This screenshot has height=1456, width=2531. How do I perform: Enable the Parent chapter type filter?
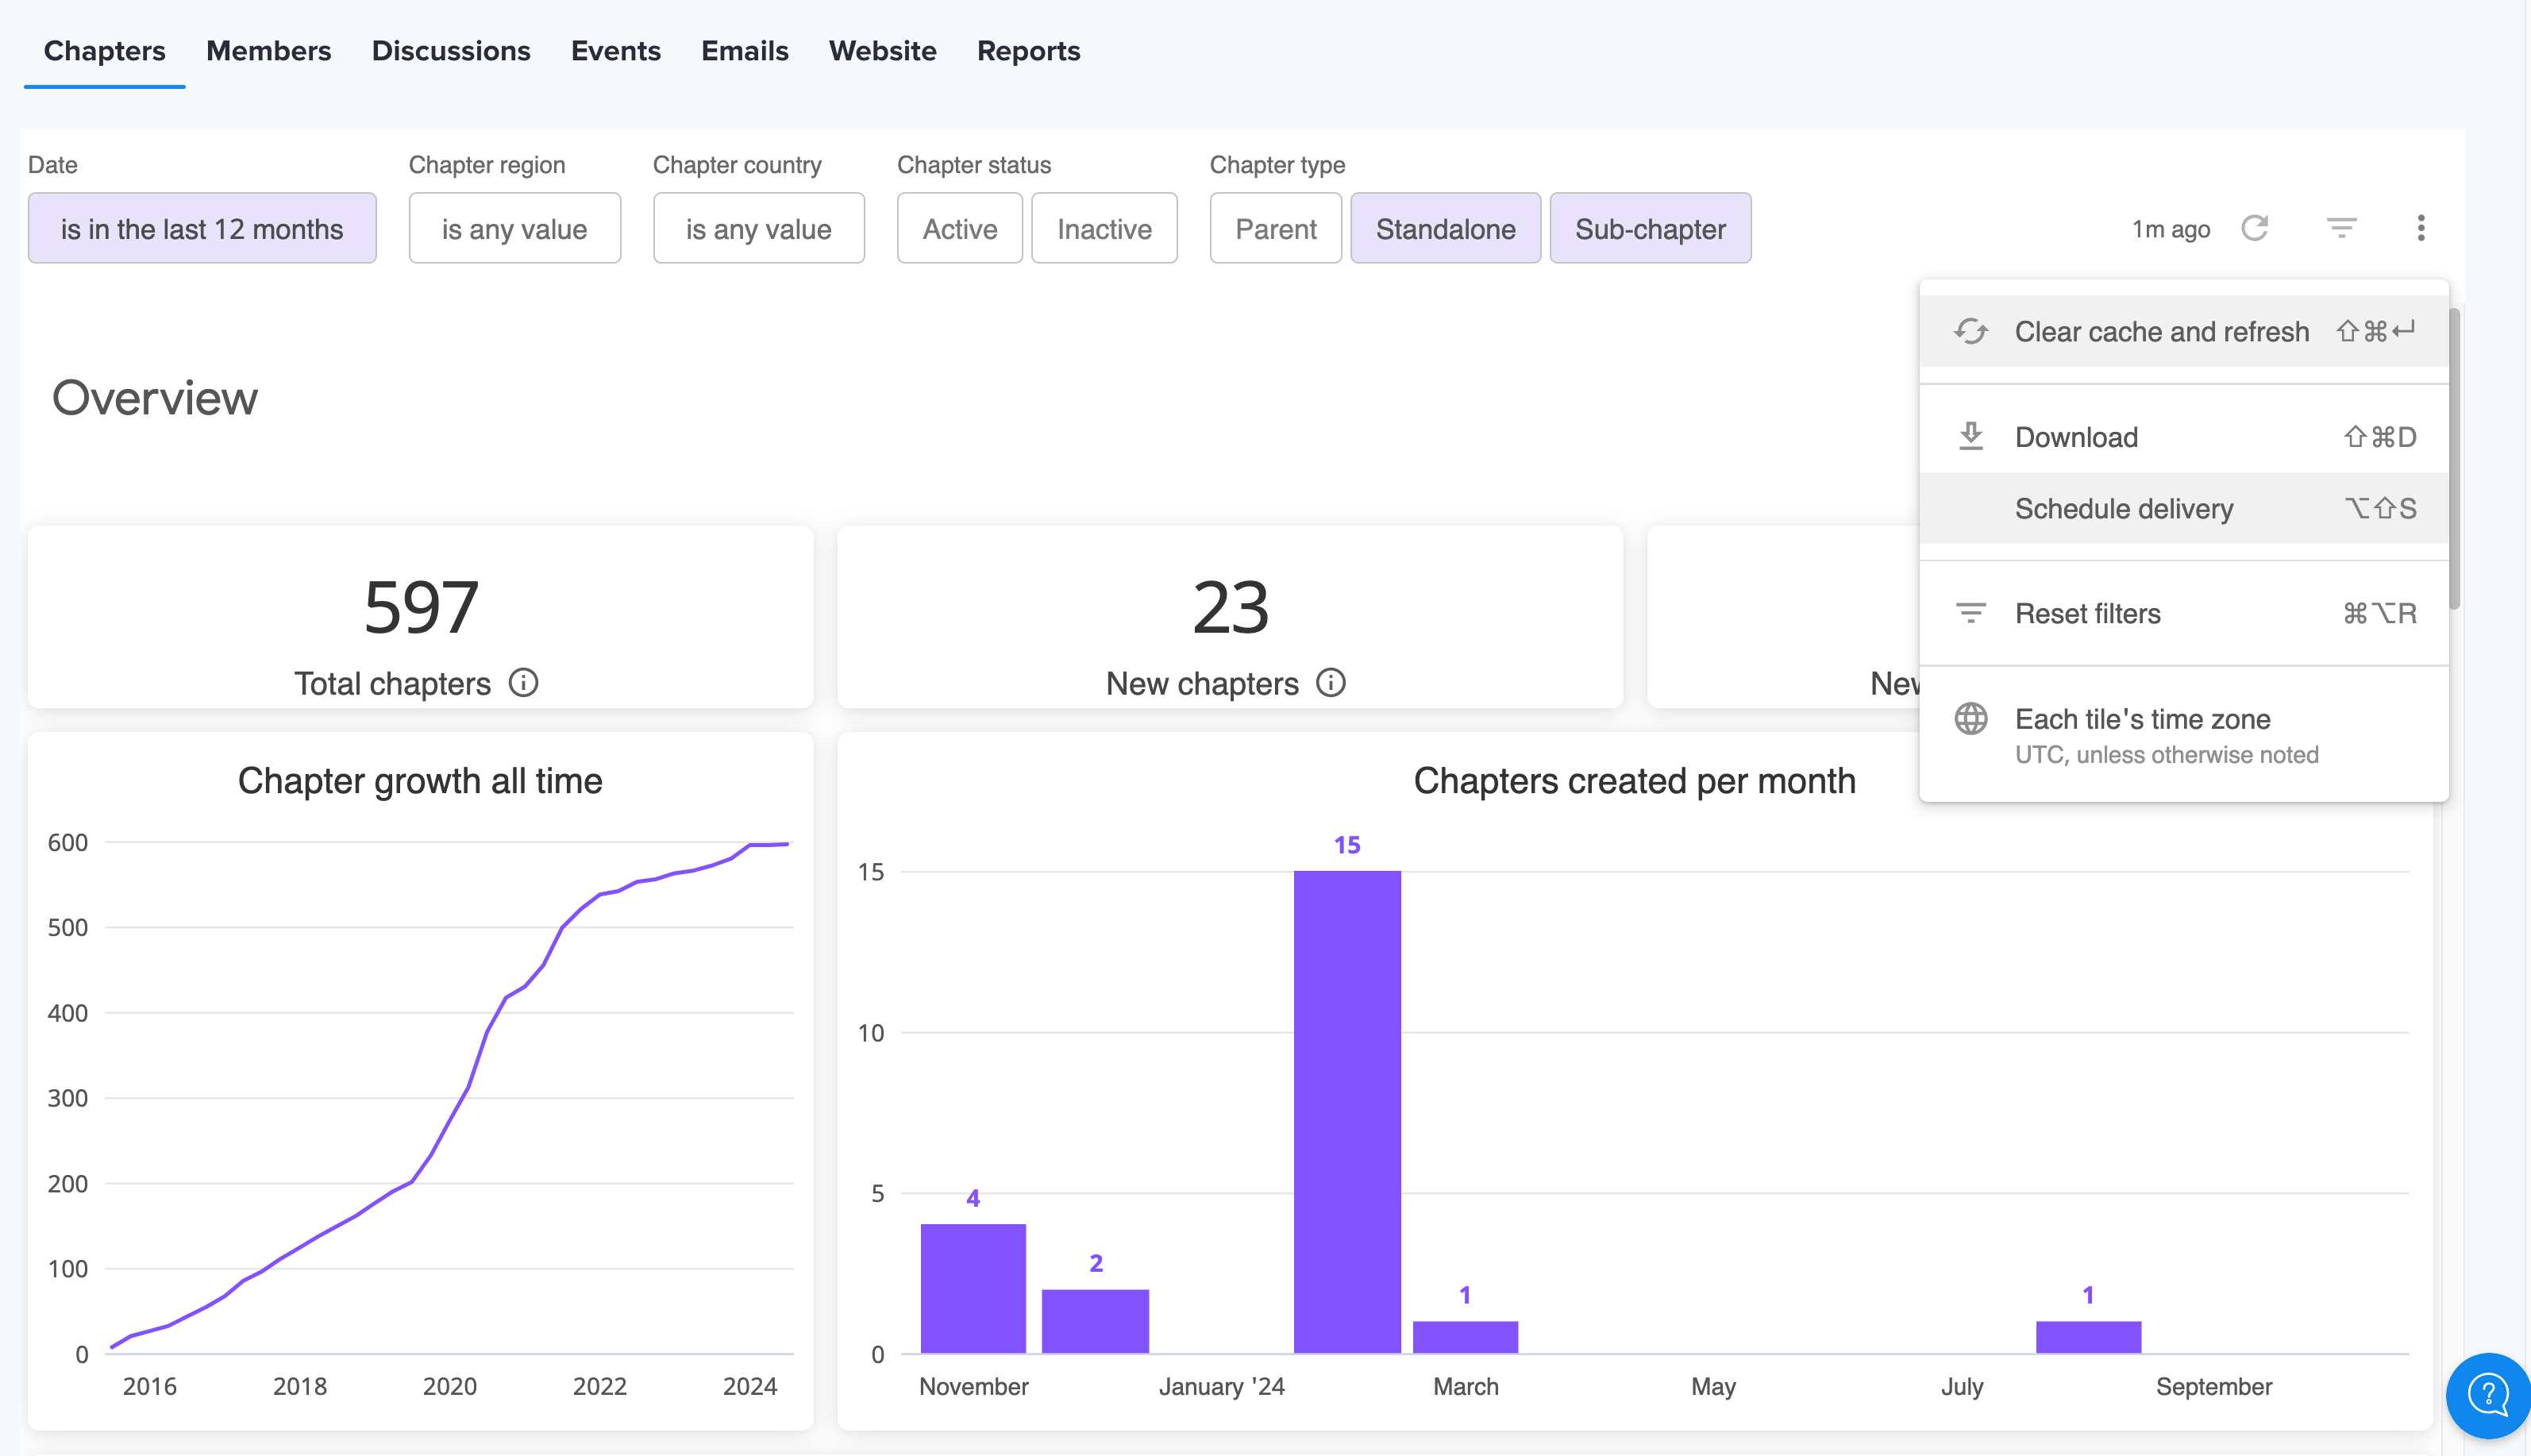click(1275, 229)
